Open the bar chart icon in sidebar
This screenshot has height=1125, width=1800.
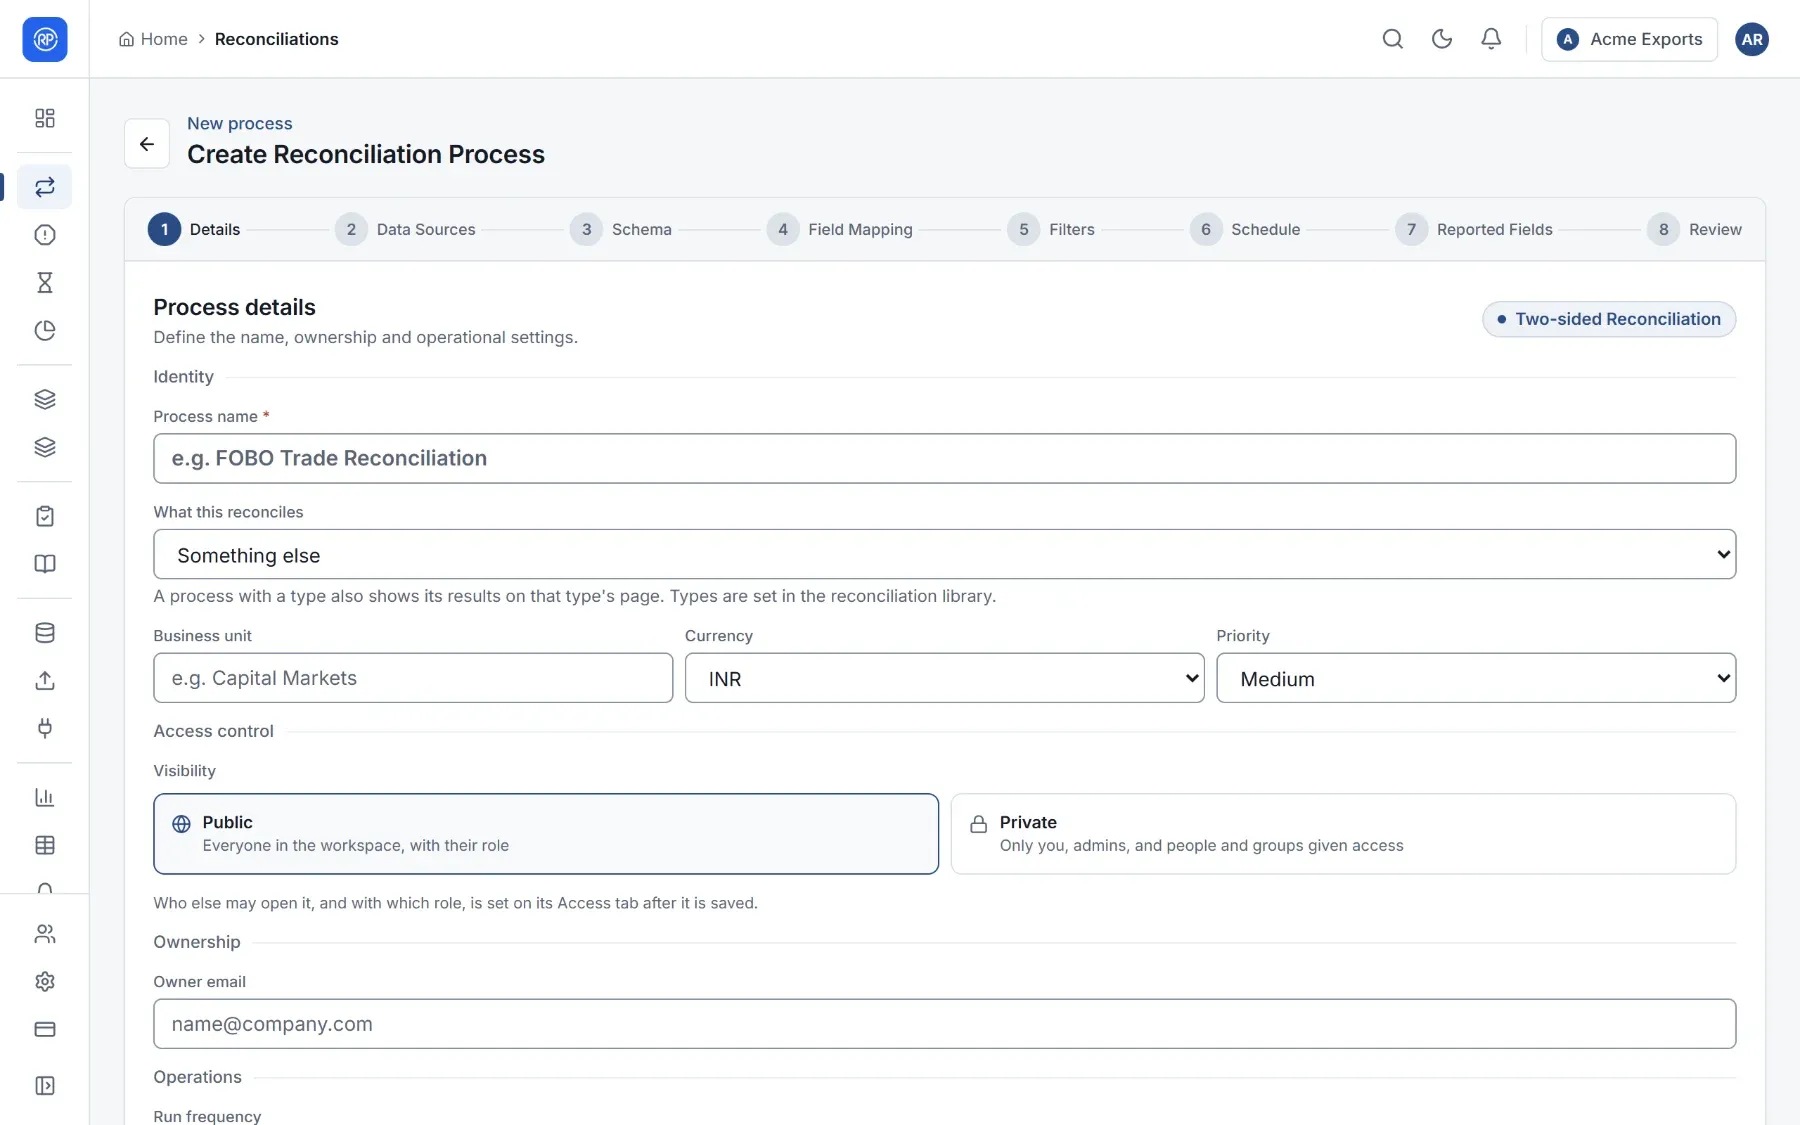45,798
